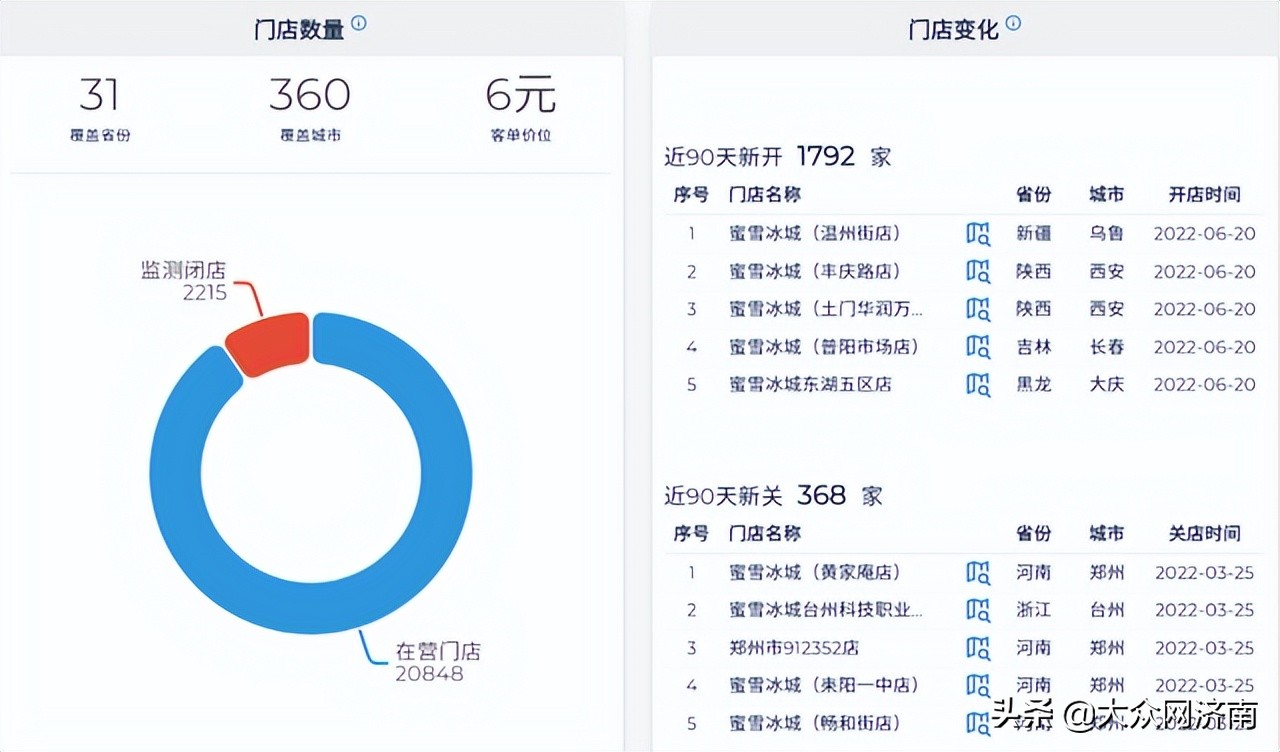Click the 门店变化 panel title
The width and height of the screenshot is (1280, 752).
pyautogui.click(x=953, y=29)
